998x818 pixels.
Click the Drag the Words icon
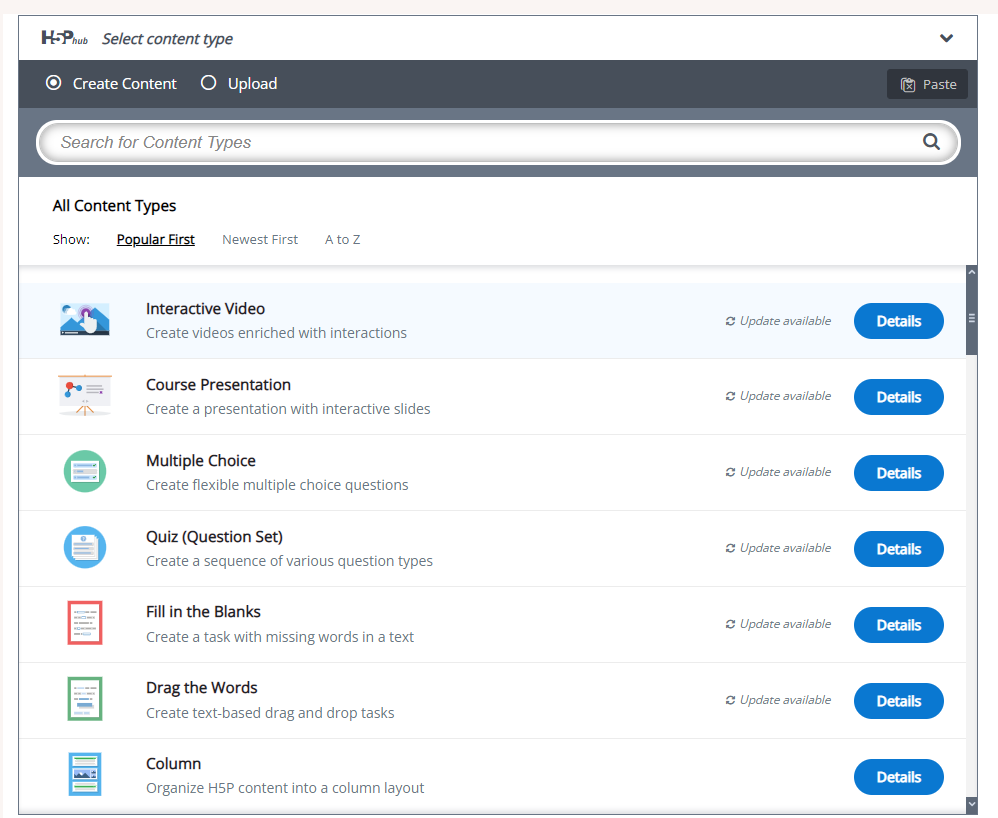(85, 700)
